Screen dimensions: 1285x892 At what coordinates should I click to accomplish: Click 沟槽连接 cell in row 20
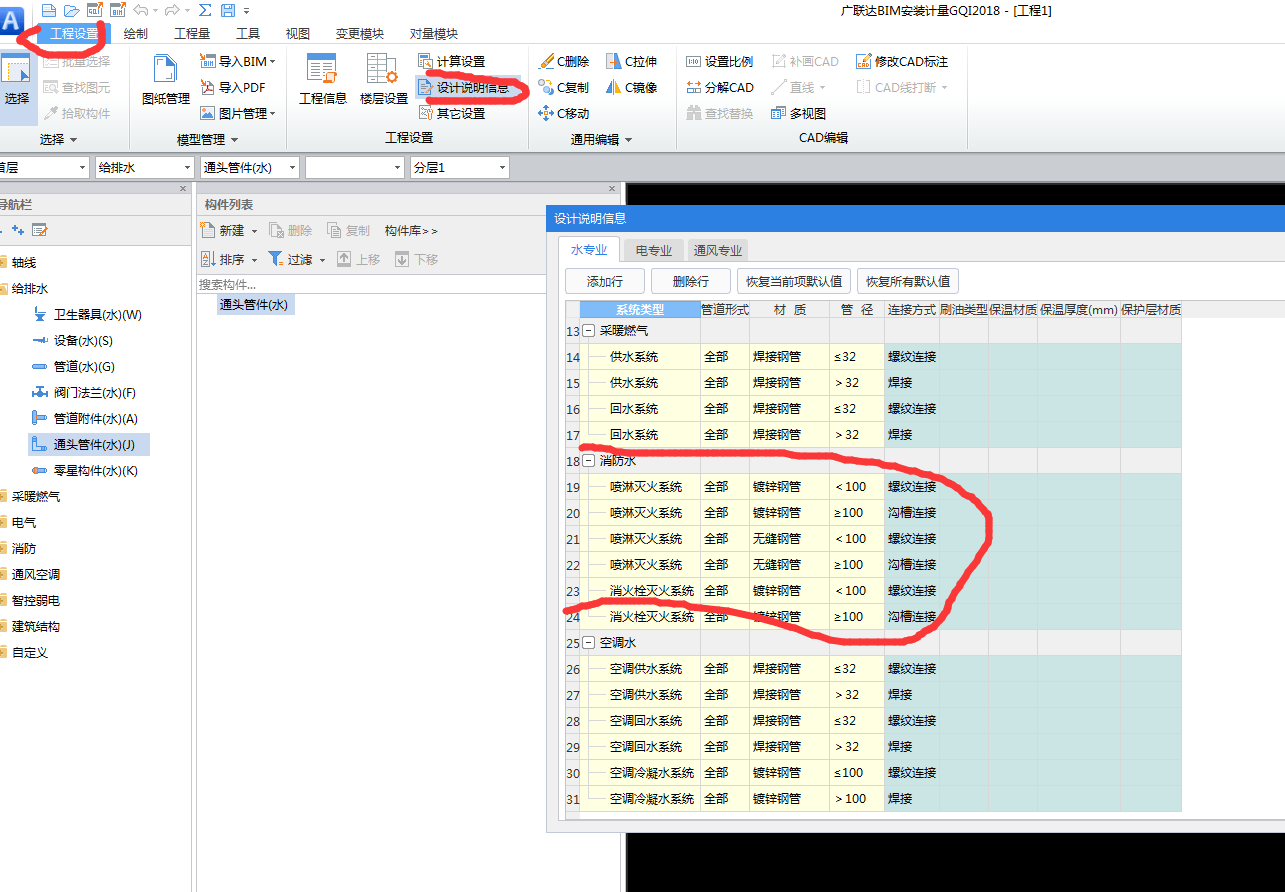point(912,513)
